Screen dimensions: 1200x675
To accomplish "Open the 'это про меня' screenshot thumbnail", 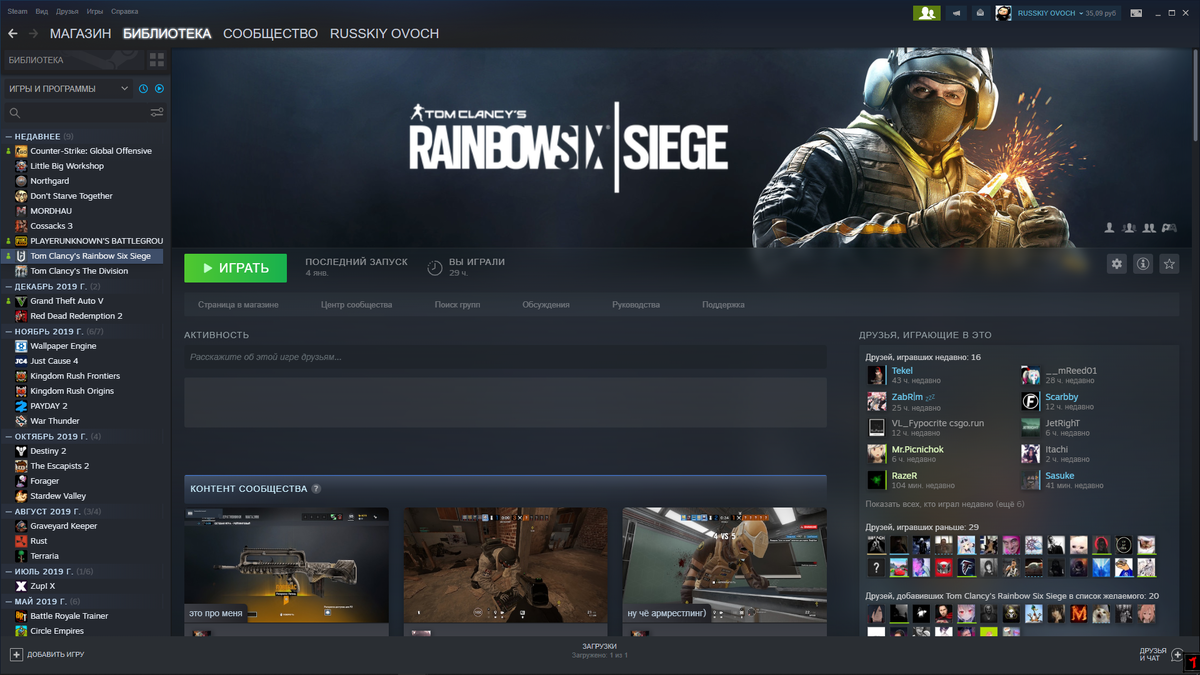I will click(286, 564).
